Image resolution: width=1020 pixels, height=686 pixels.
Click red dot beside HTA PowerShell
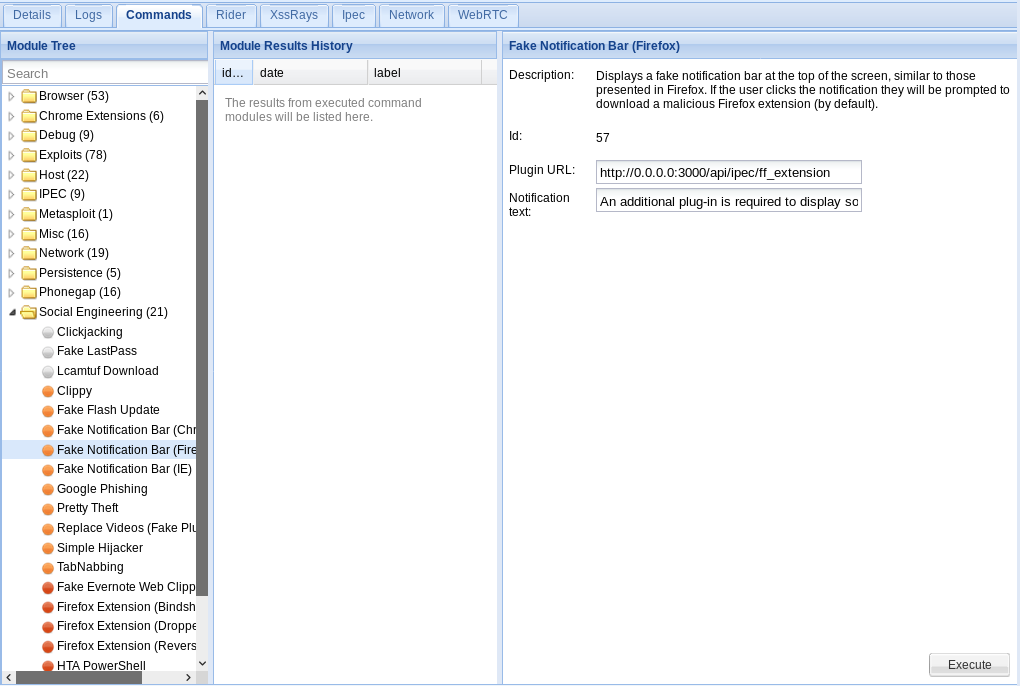click(x=47, y=666)
